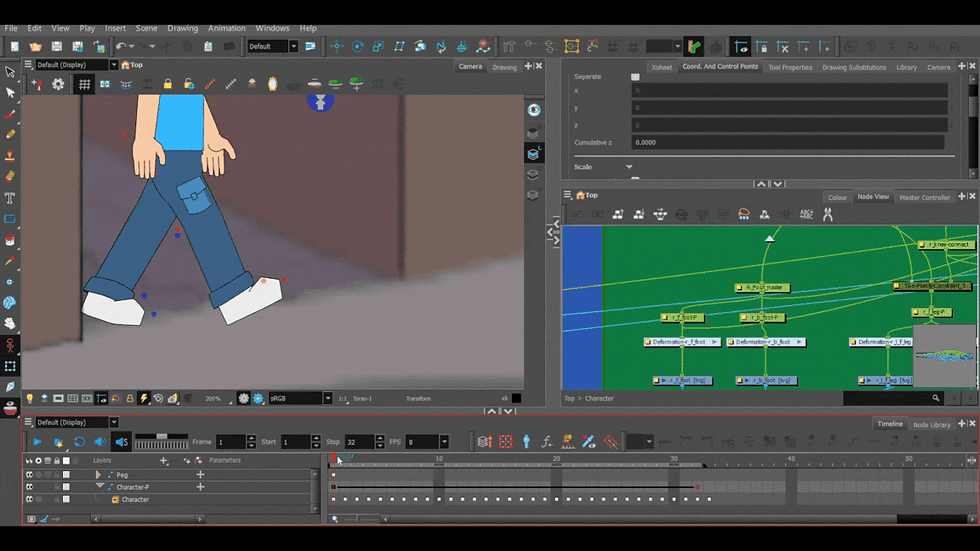Click the magnifier icon in Node View search
Image resolution: width=980 pixels, height=551 pixels.
point(936,398)
